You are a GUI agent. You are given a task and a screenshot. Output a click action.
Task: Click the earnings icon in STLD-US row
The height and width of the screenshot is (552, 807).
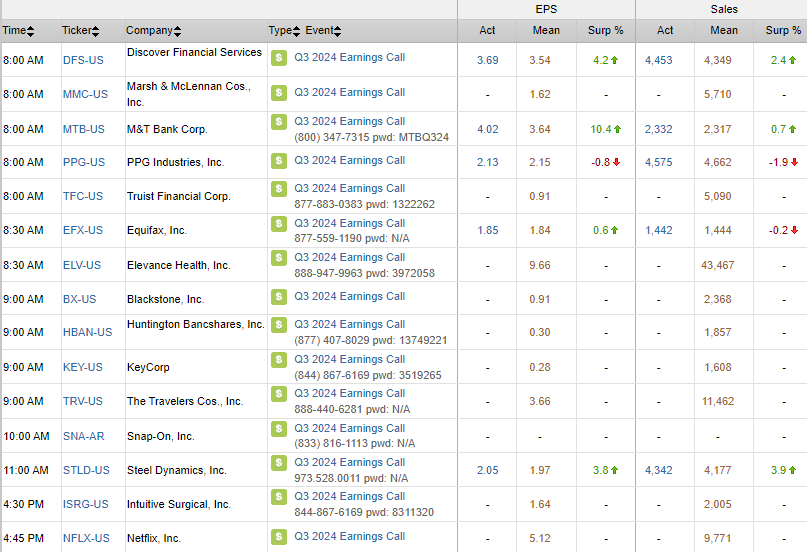click(279, 462)
